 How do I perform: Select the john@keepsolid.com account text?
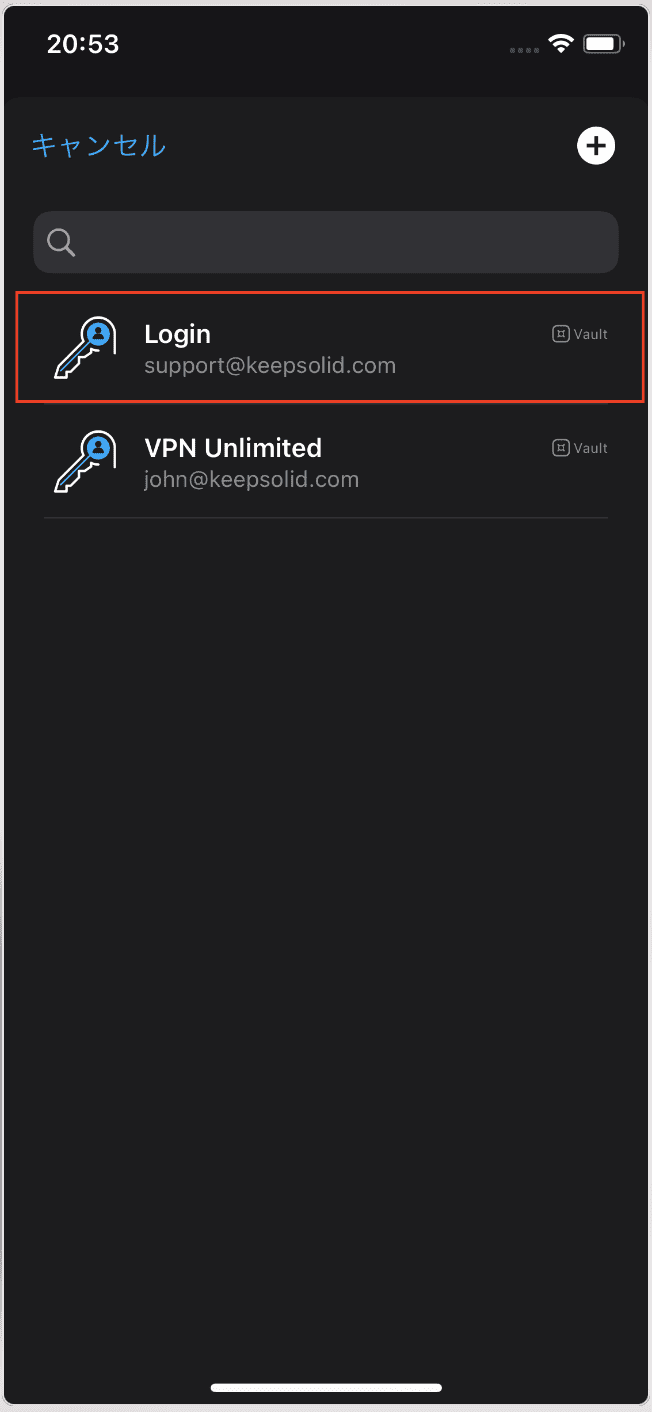pyautogui.click(x=251, y=480)
